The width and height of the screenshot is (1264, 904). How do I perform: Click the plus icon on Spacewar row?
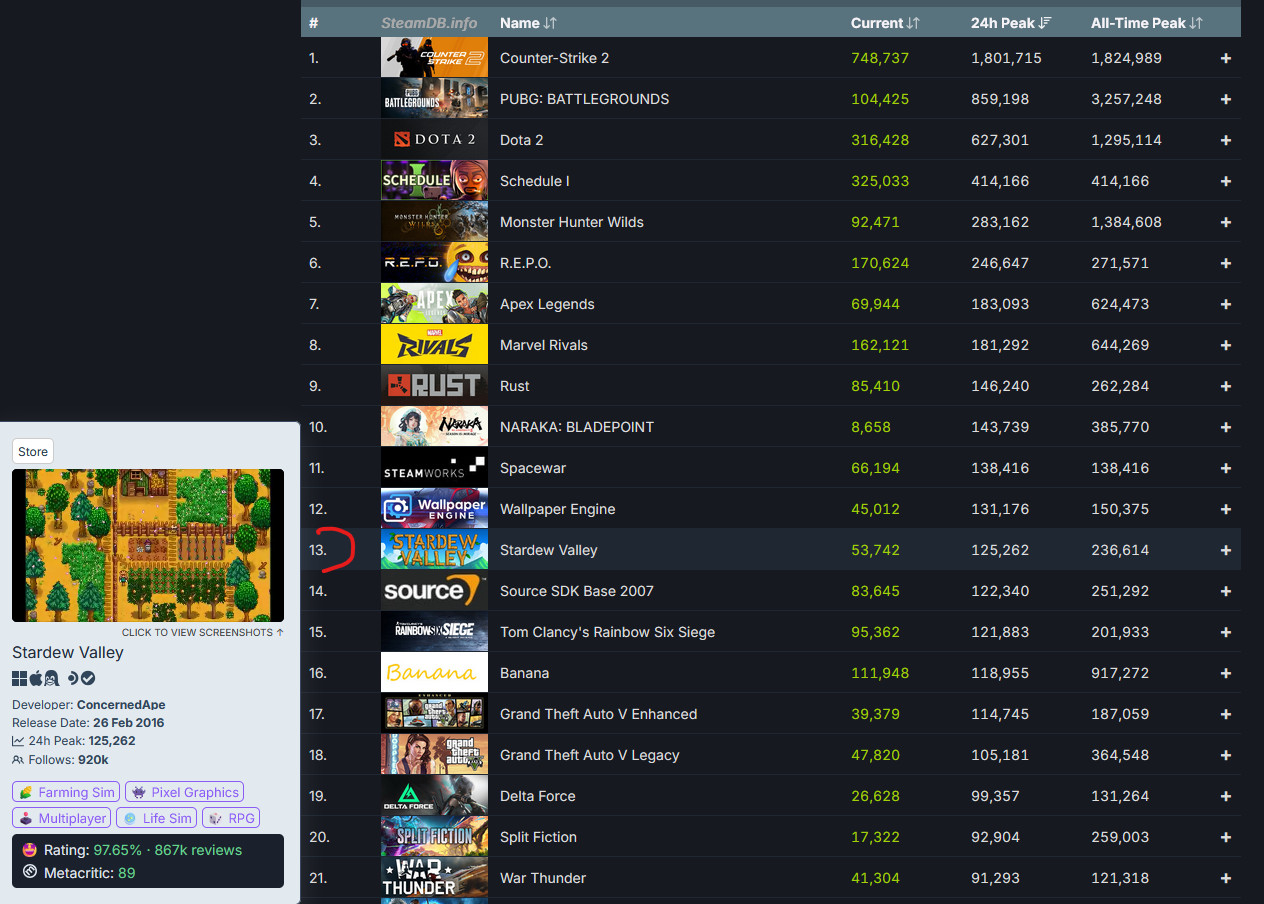click(x=1226, y=468)
